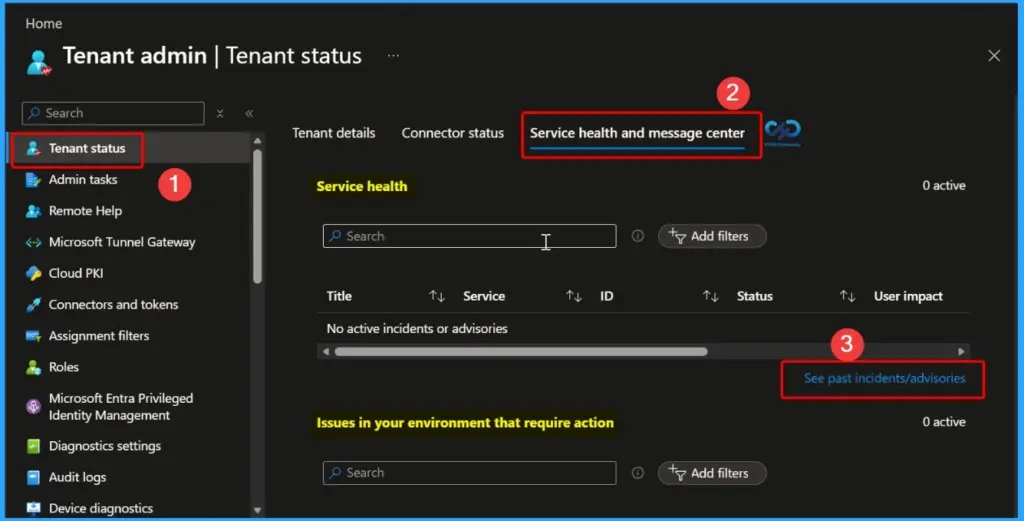The image size is (1024, 521).
Task: Click the Assignment filters icon
Action: click(33, 336)
